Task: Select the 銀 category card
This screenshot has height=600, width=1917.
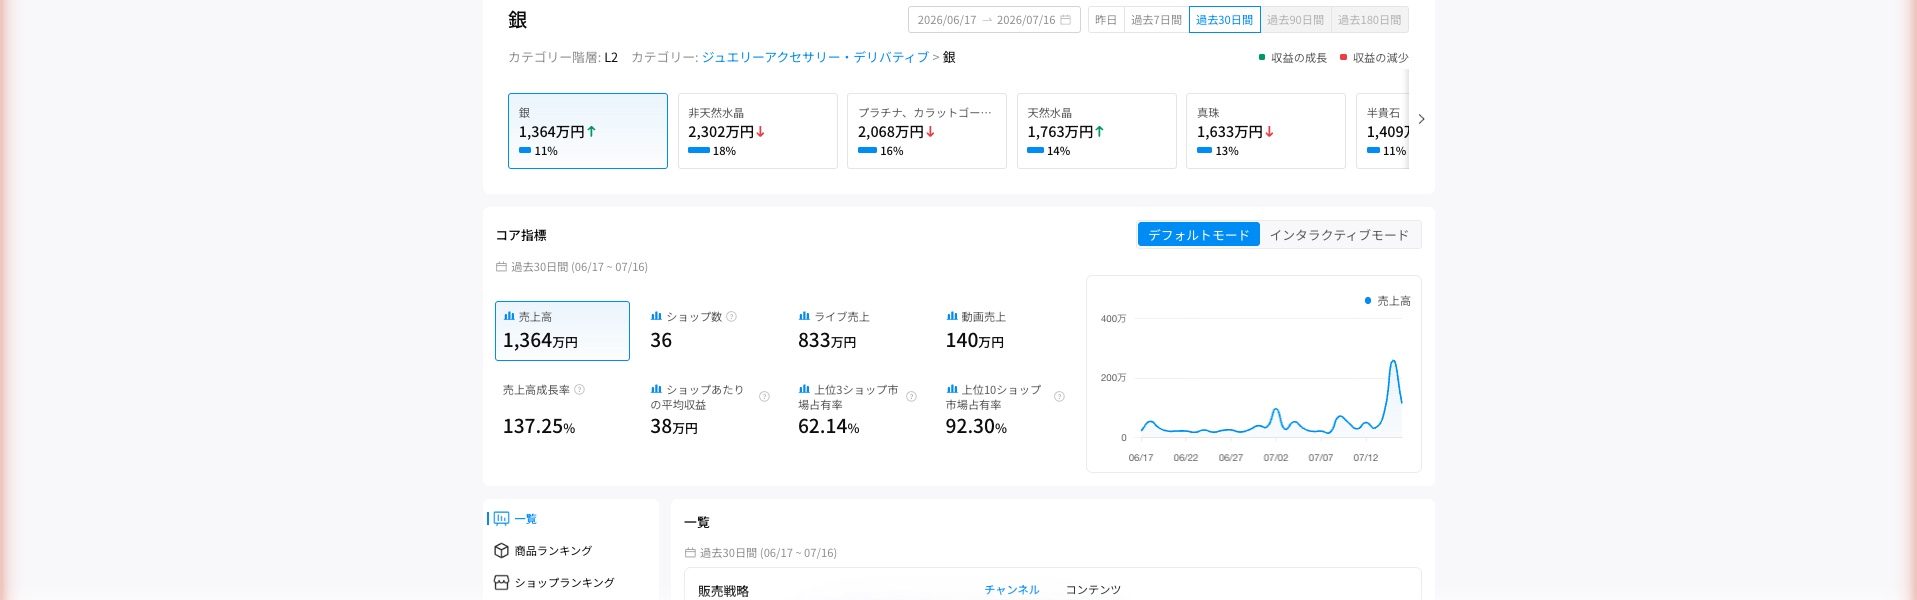Action: (x=588, y=131)
